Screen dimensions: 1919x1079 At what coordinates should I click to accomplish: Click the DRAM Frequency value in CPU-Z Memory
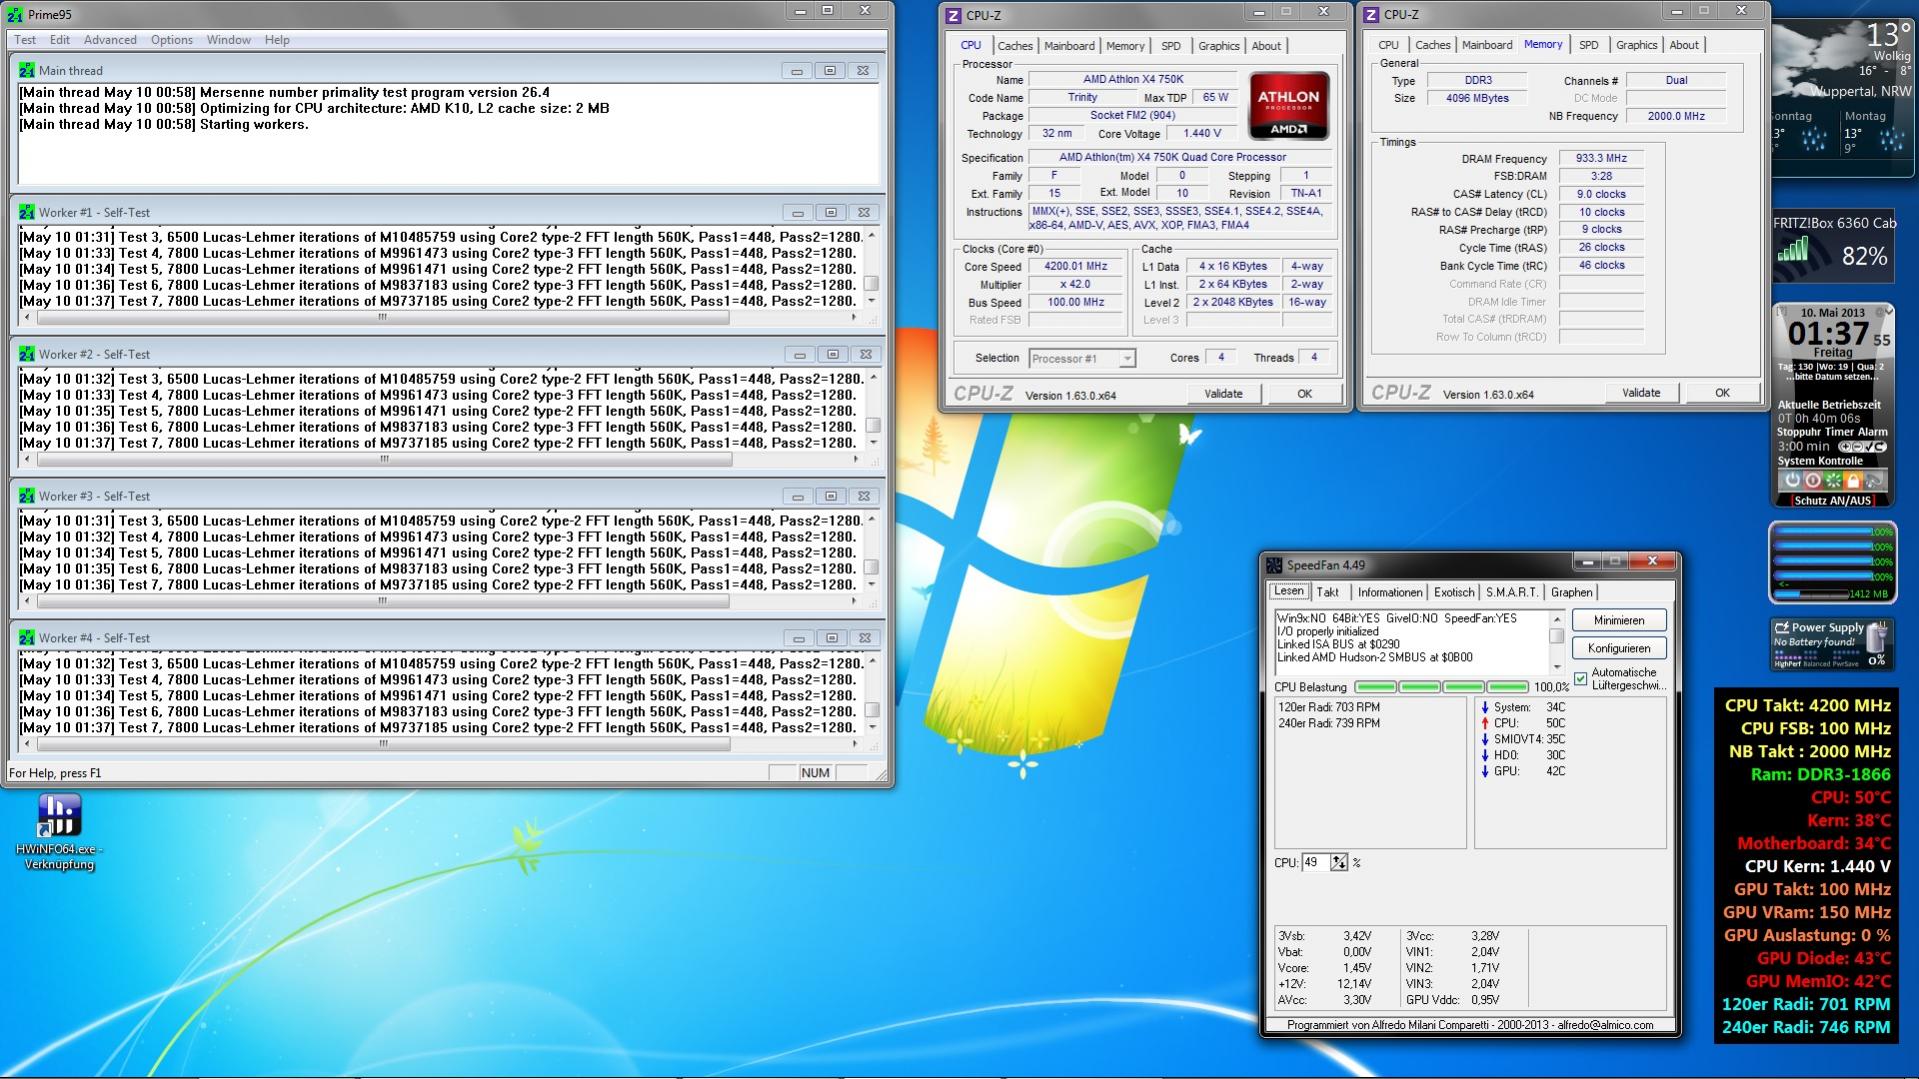click(x=1601, y=159)
